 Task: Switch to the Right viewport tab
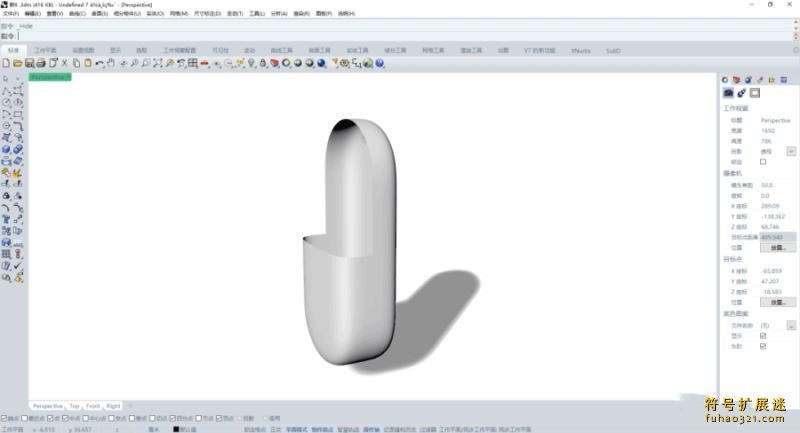113,406
